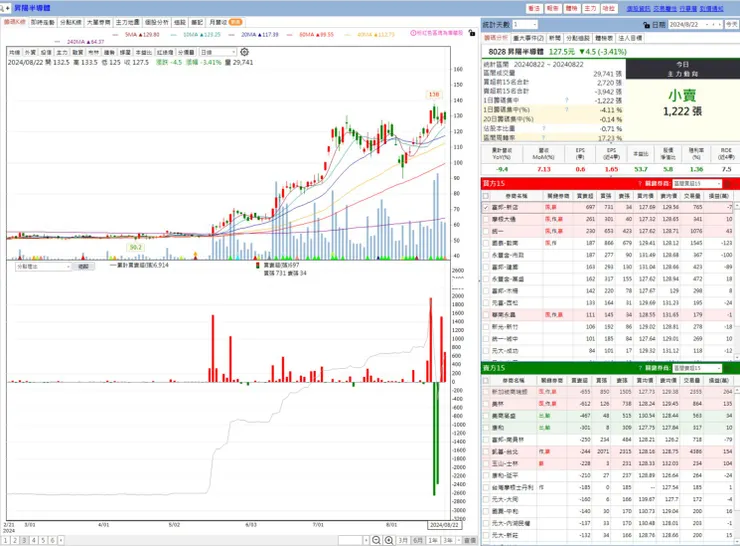
Task: Open the 關鍵券商 dropdown in 賣方15 header
Action: pos(697,368)
